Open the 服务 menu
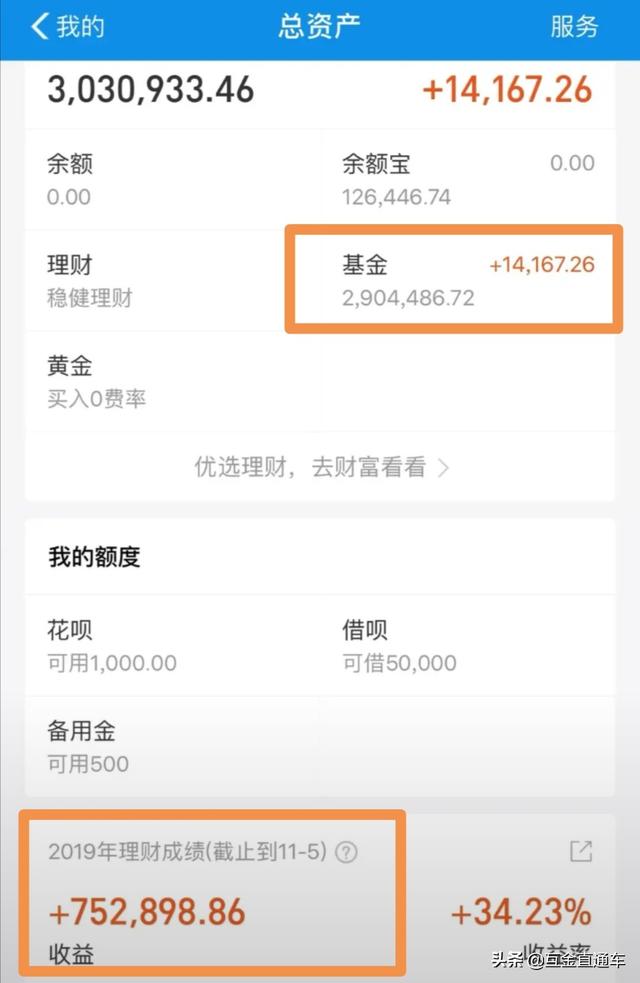The height and width of the screenshot is (983, 640). point(574,27)
